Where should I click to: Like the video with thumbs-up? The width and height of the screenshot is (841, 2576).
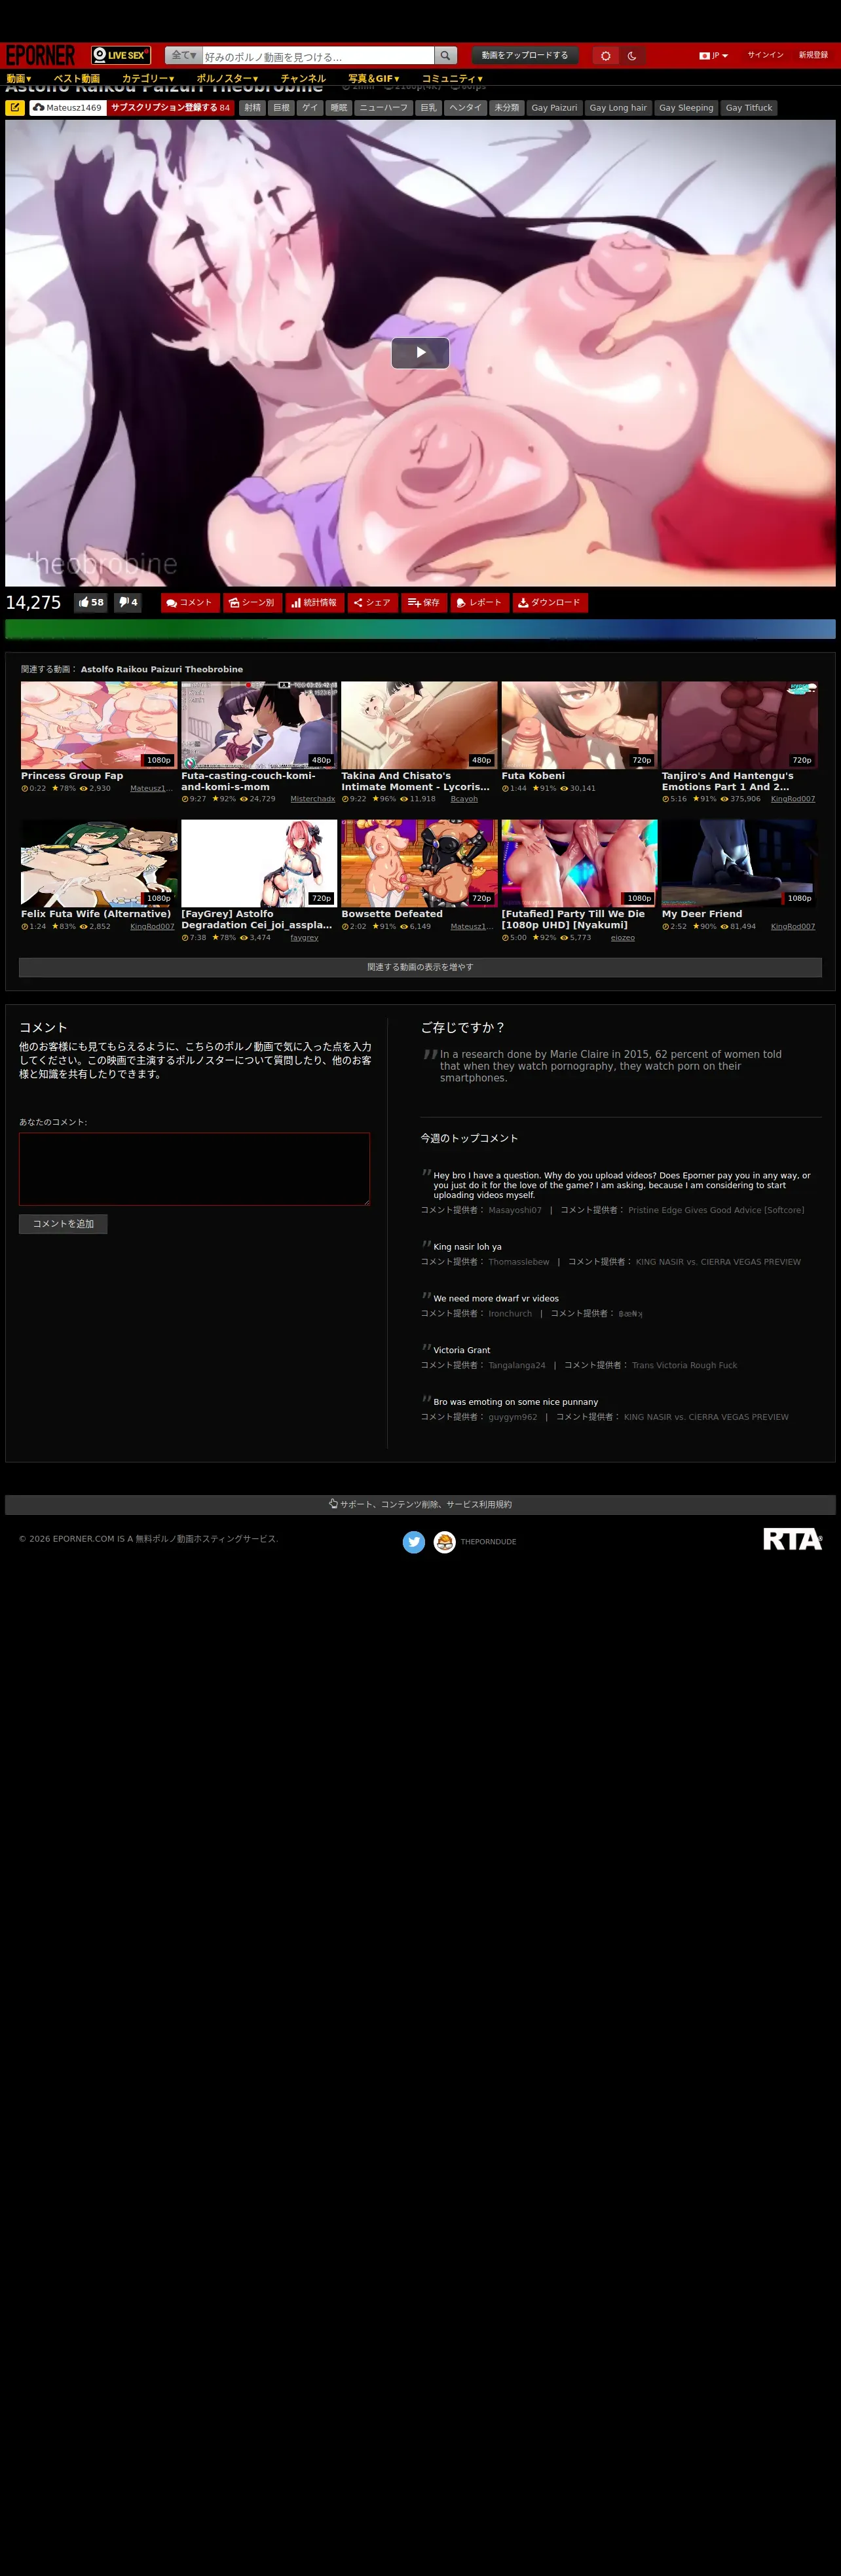[91, 602]
